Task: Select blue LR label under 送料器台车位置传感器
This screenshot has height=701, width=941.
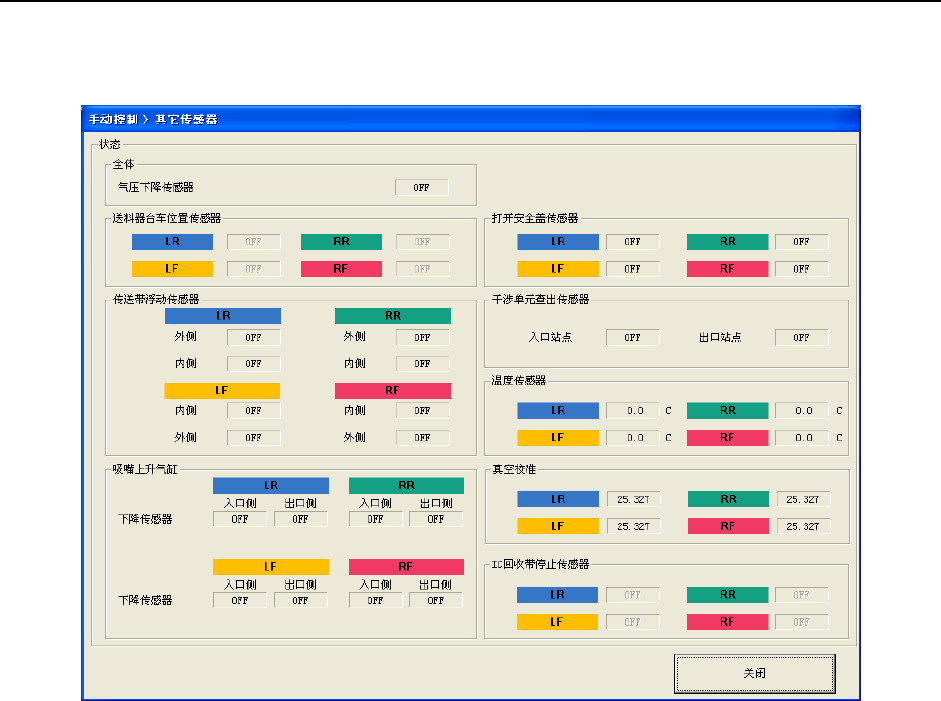Action: coord(172,241)
